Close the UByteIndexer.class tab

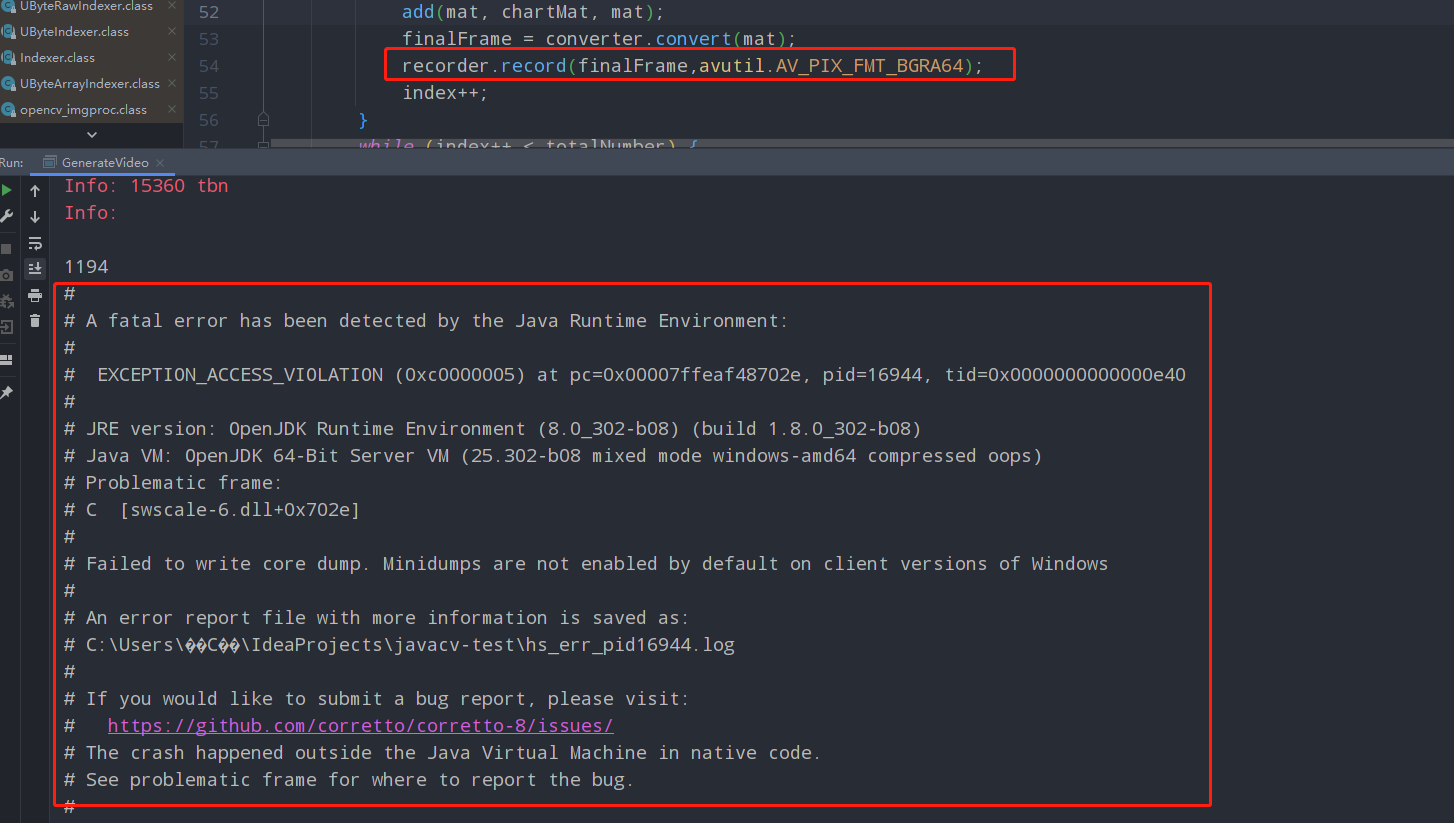click(x=172, y=31)
